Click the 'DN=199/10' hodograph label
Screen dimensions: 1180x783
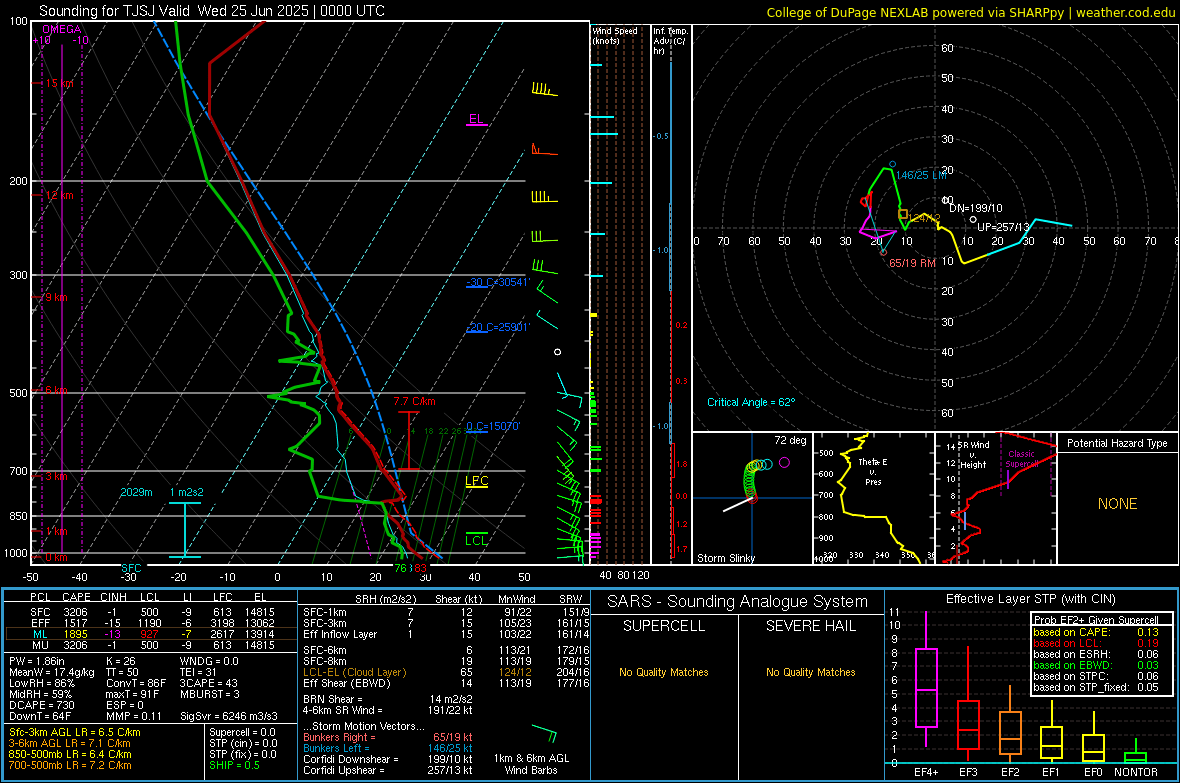[x=975, y=209]
